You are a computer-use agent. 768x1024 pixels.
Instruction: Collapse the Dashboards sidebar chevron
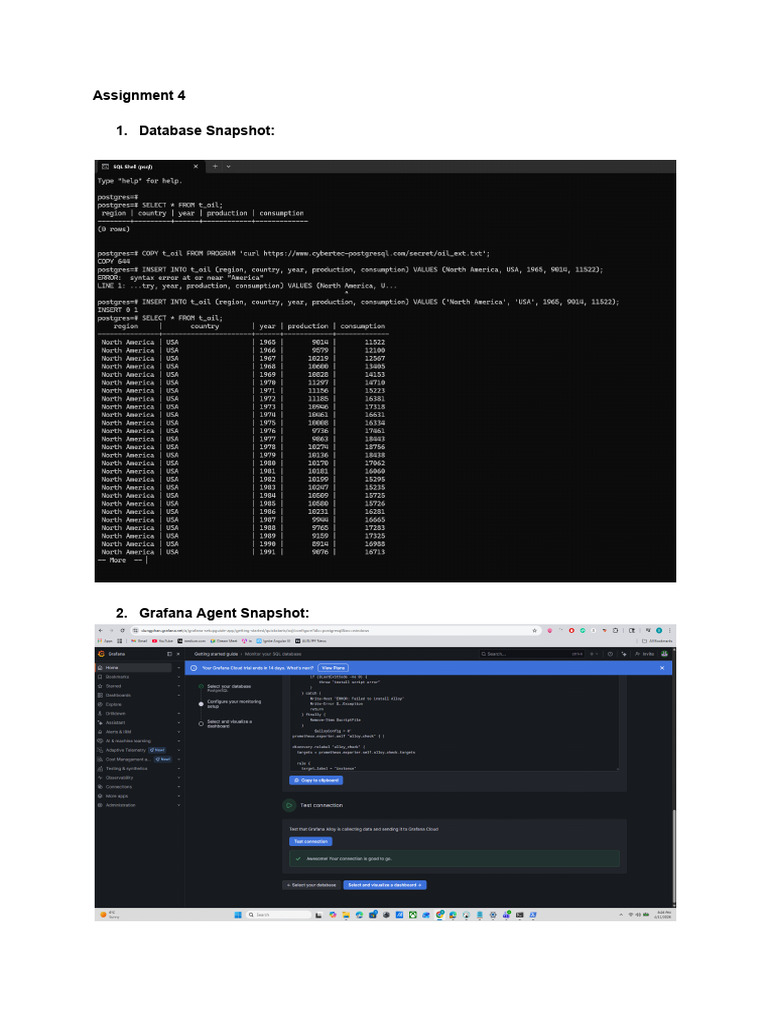(x=179, y=695)
